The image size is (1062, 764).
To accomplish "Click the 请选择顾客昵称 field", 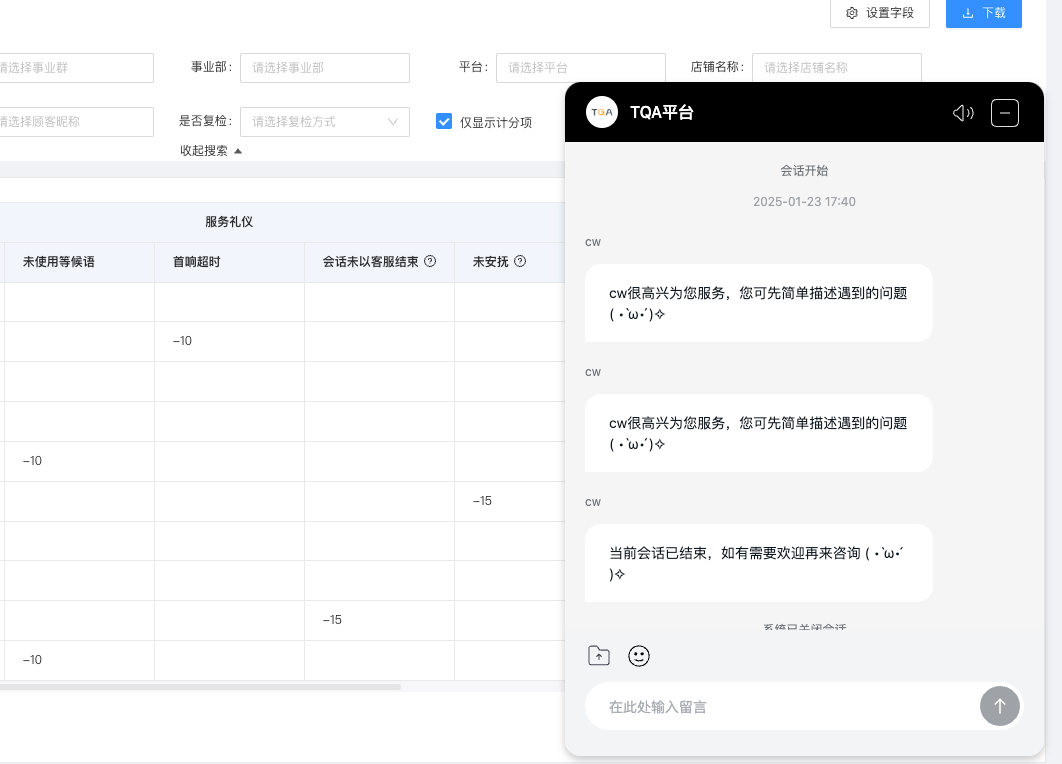I will coord(76,122).
